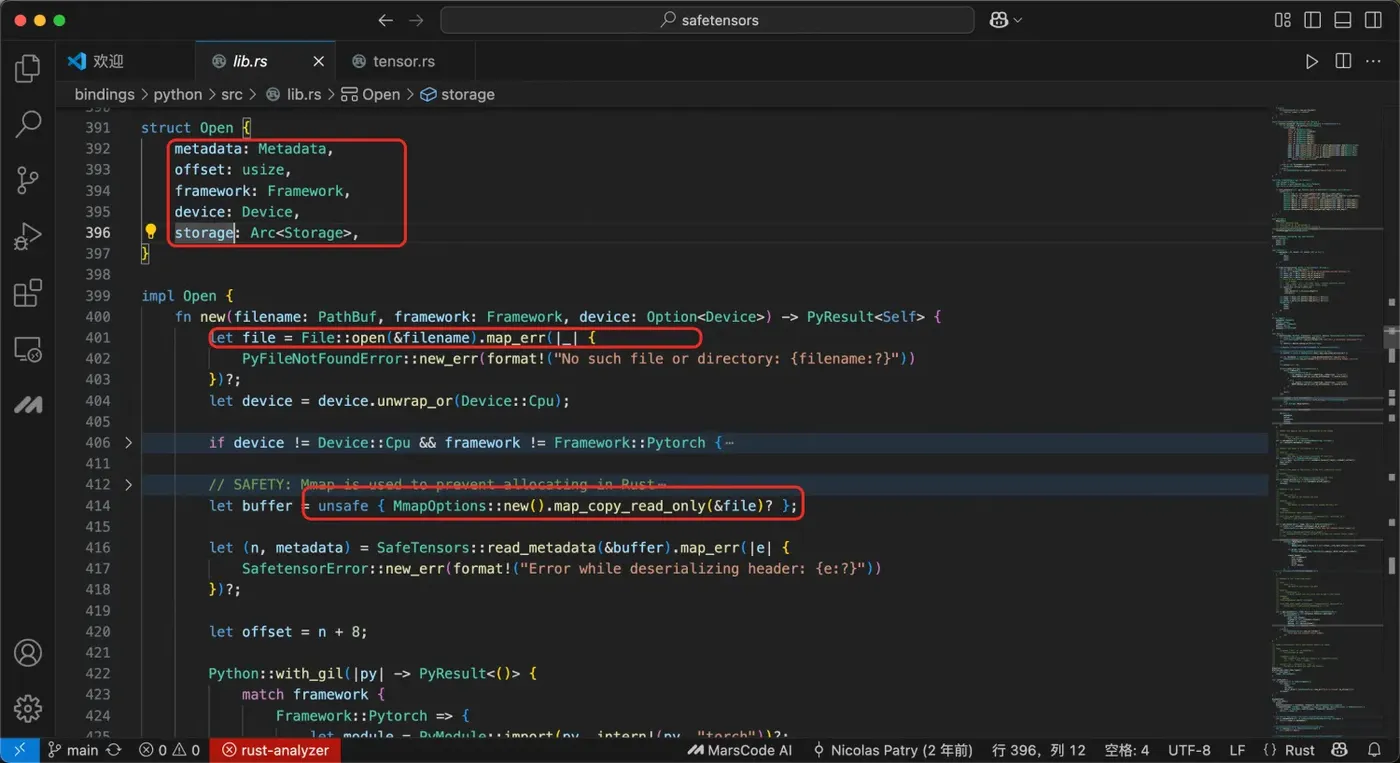Click PyFileNotFoundError on line 402
Screen dimensions: 1400x763
pos(321,358)
